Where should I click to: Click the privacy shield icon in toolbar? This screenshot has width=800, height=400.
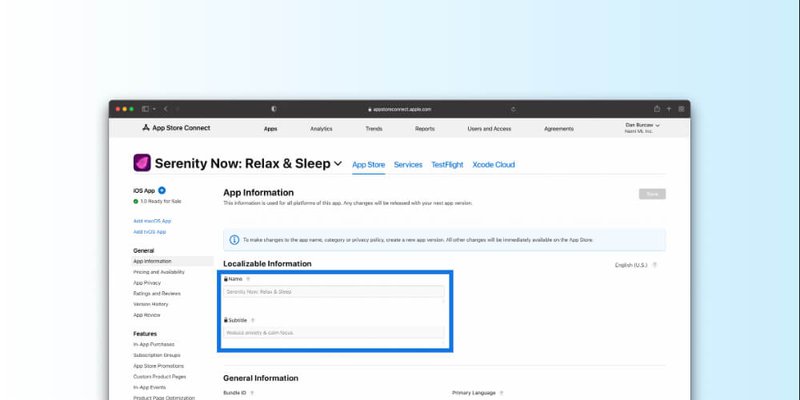tap(274, 109)
